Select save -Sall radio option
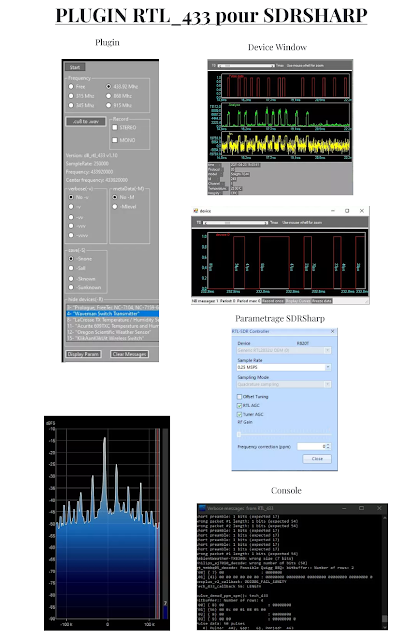The height and width of the screenshot is (640, 419). point(71,268)
